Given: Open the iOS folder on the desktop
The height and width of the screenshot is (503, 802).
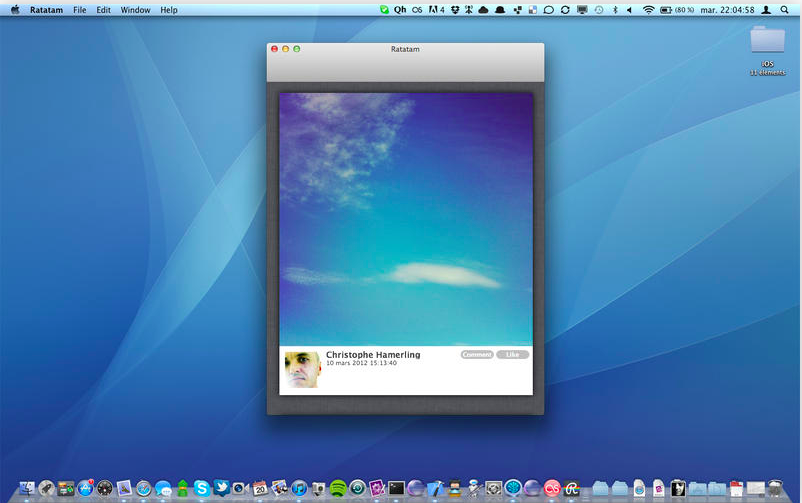Looking at the screenshot, I should pyautogui.click(x=767, y=50).
